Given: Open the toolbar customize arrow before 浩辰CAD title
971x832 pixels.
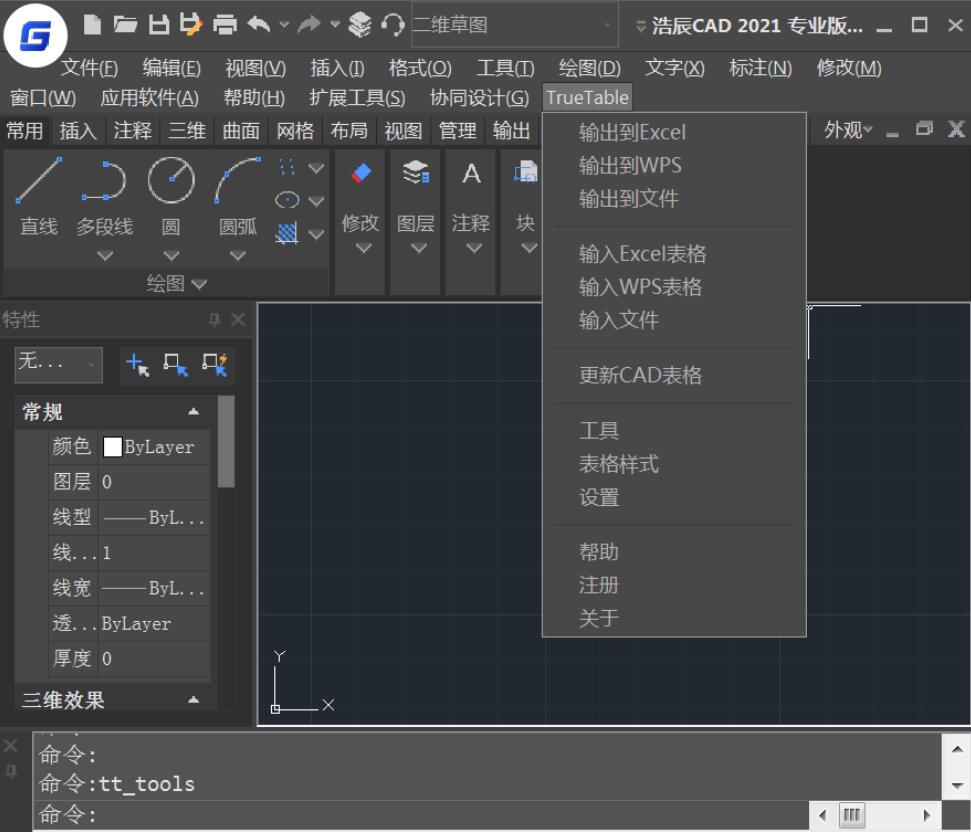Looking at the screenshot, I should coord(641,26).
